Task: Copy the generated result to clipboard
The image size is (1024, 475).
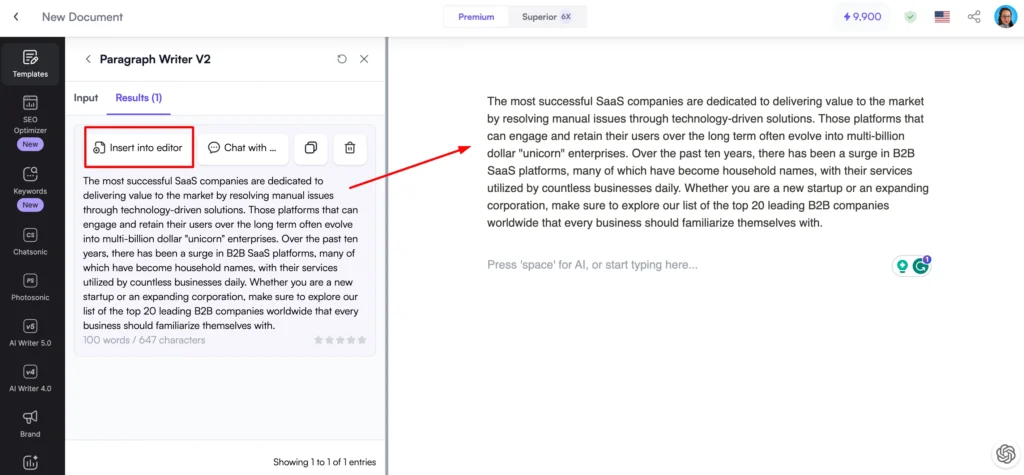Action: [311, 148]
